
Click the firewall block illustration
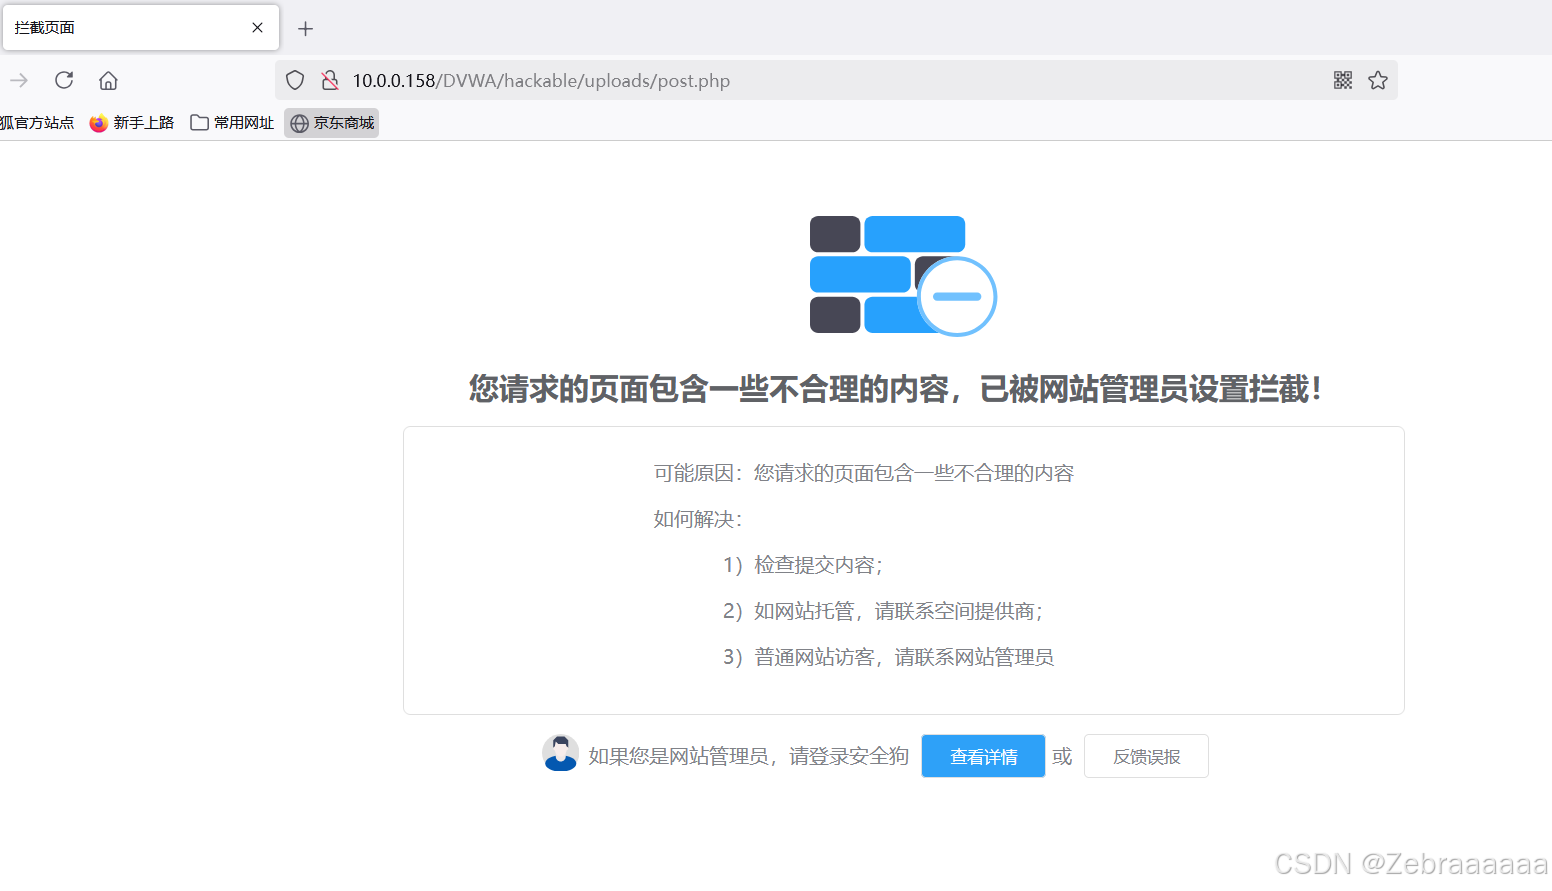903,275
